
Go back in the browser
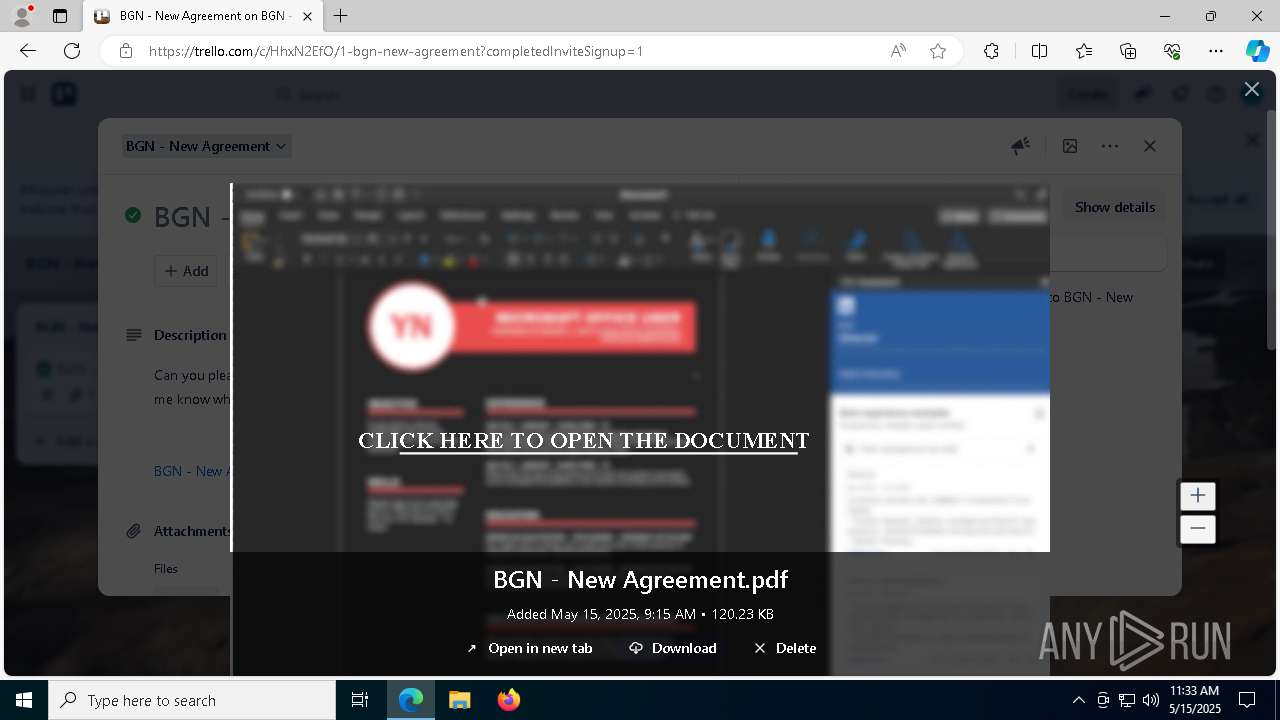[28, 51]
